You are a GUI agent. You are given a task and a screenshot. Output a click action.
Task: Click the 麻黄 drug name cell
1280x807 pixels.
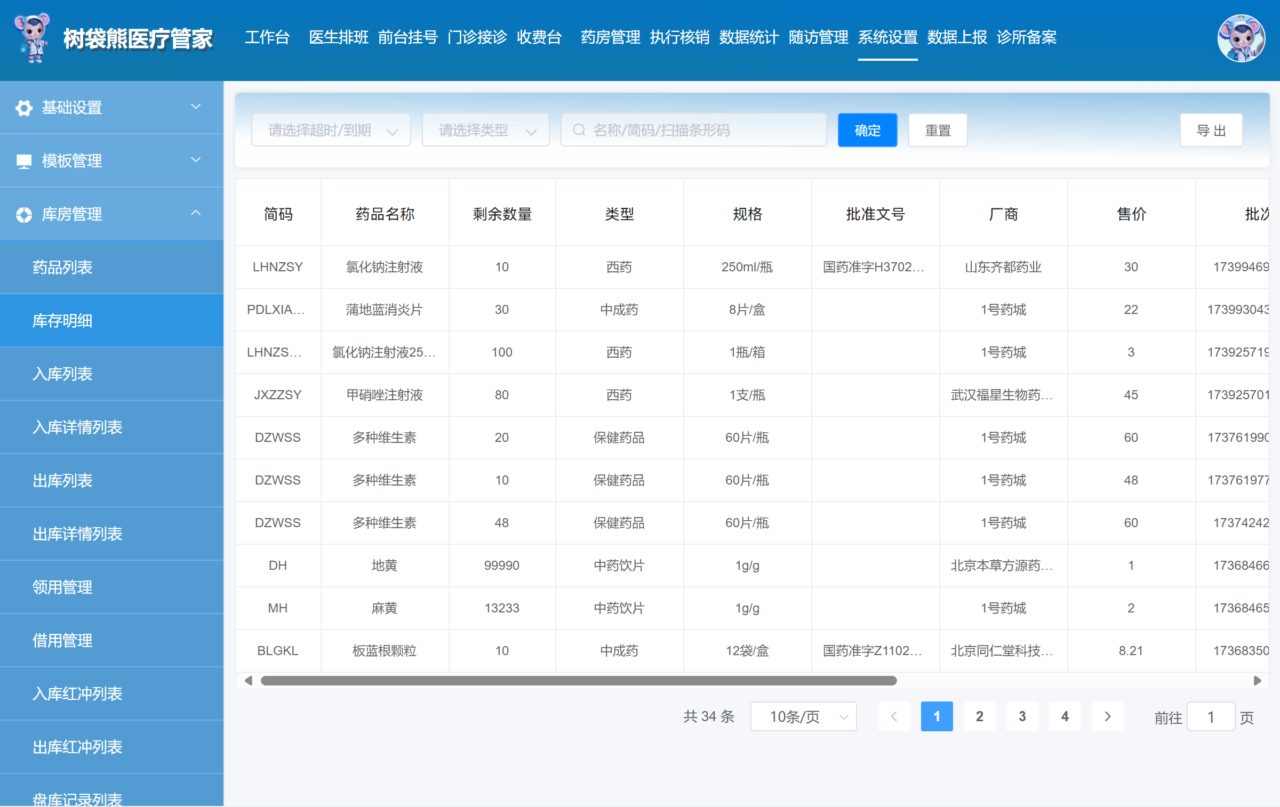[385, 608]
